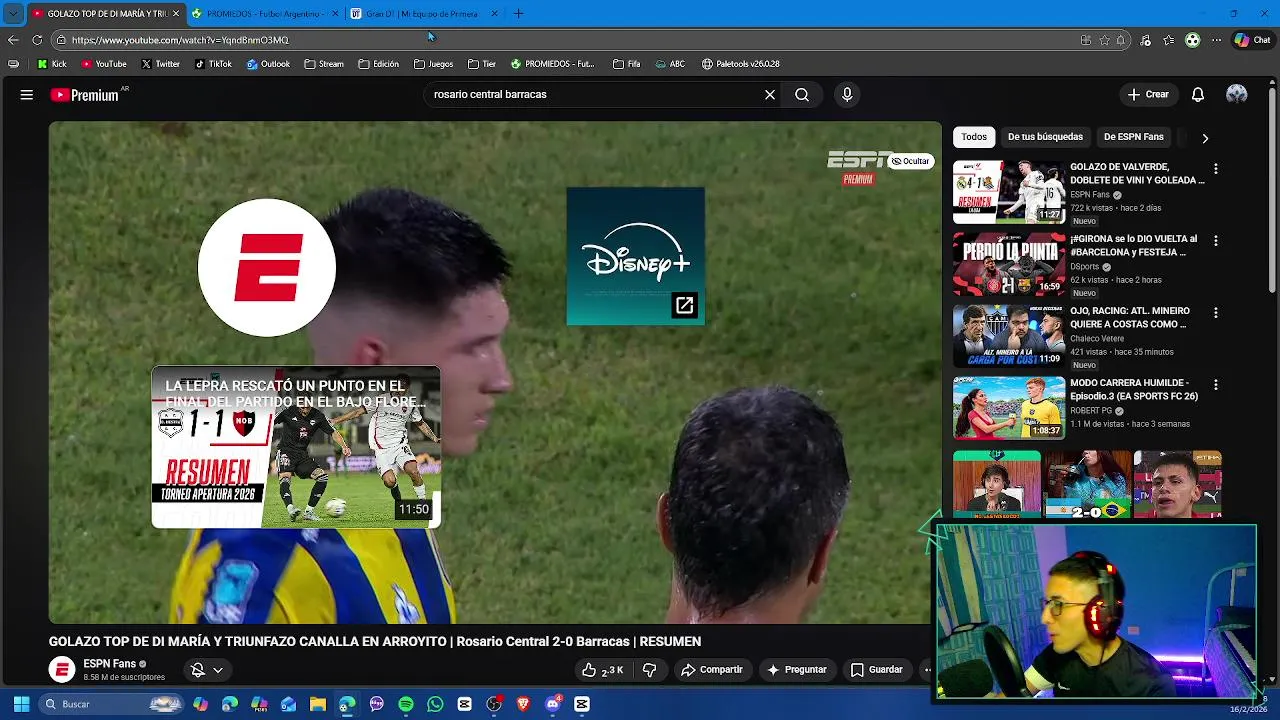Viewport: 1280px width, 720px height.
Task: Click the ESPN channel logo circle on video
Action: click(x=267, y=267)
